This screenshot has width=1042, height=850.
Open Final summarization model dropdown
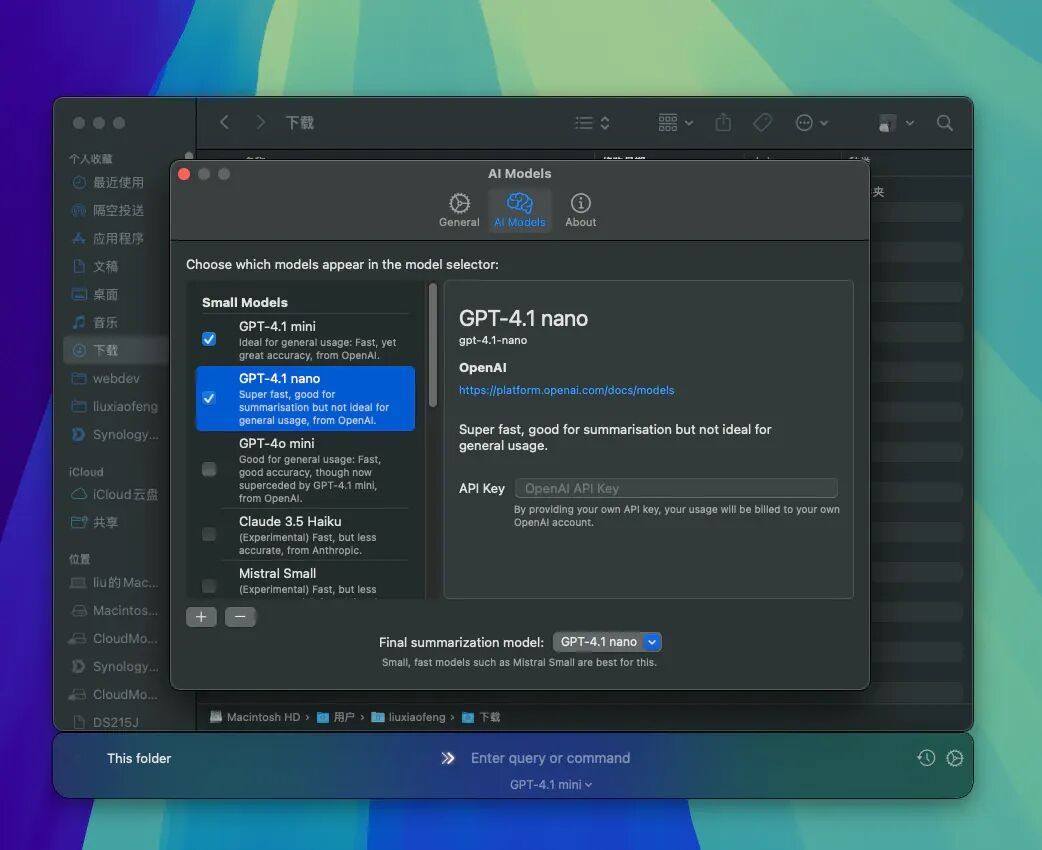click(607, 642)
